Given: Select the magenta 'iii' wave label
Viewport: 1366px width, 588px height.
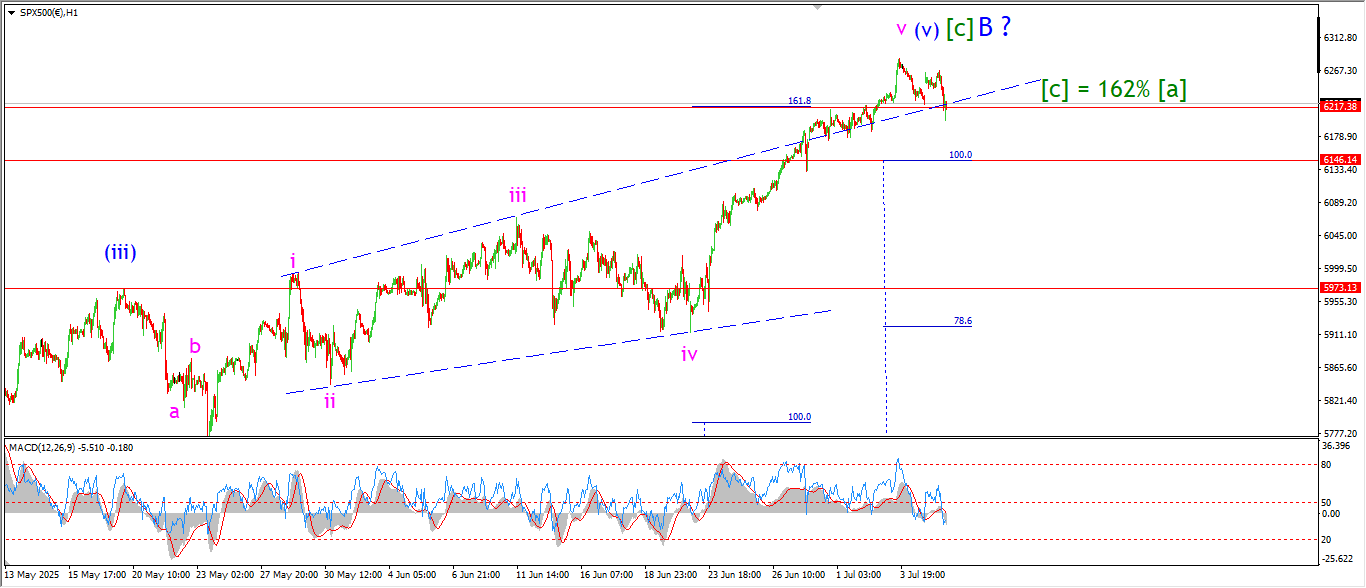Looking at the screenshot, I should (x=517, y=195).
